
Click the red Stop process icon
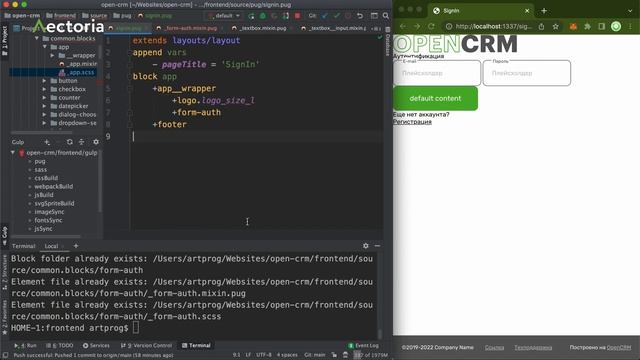(298, 16)
